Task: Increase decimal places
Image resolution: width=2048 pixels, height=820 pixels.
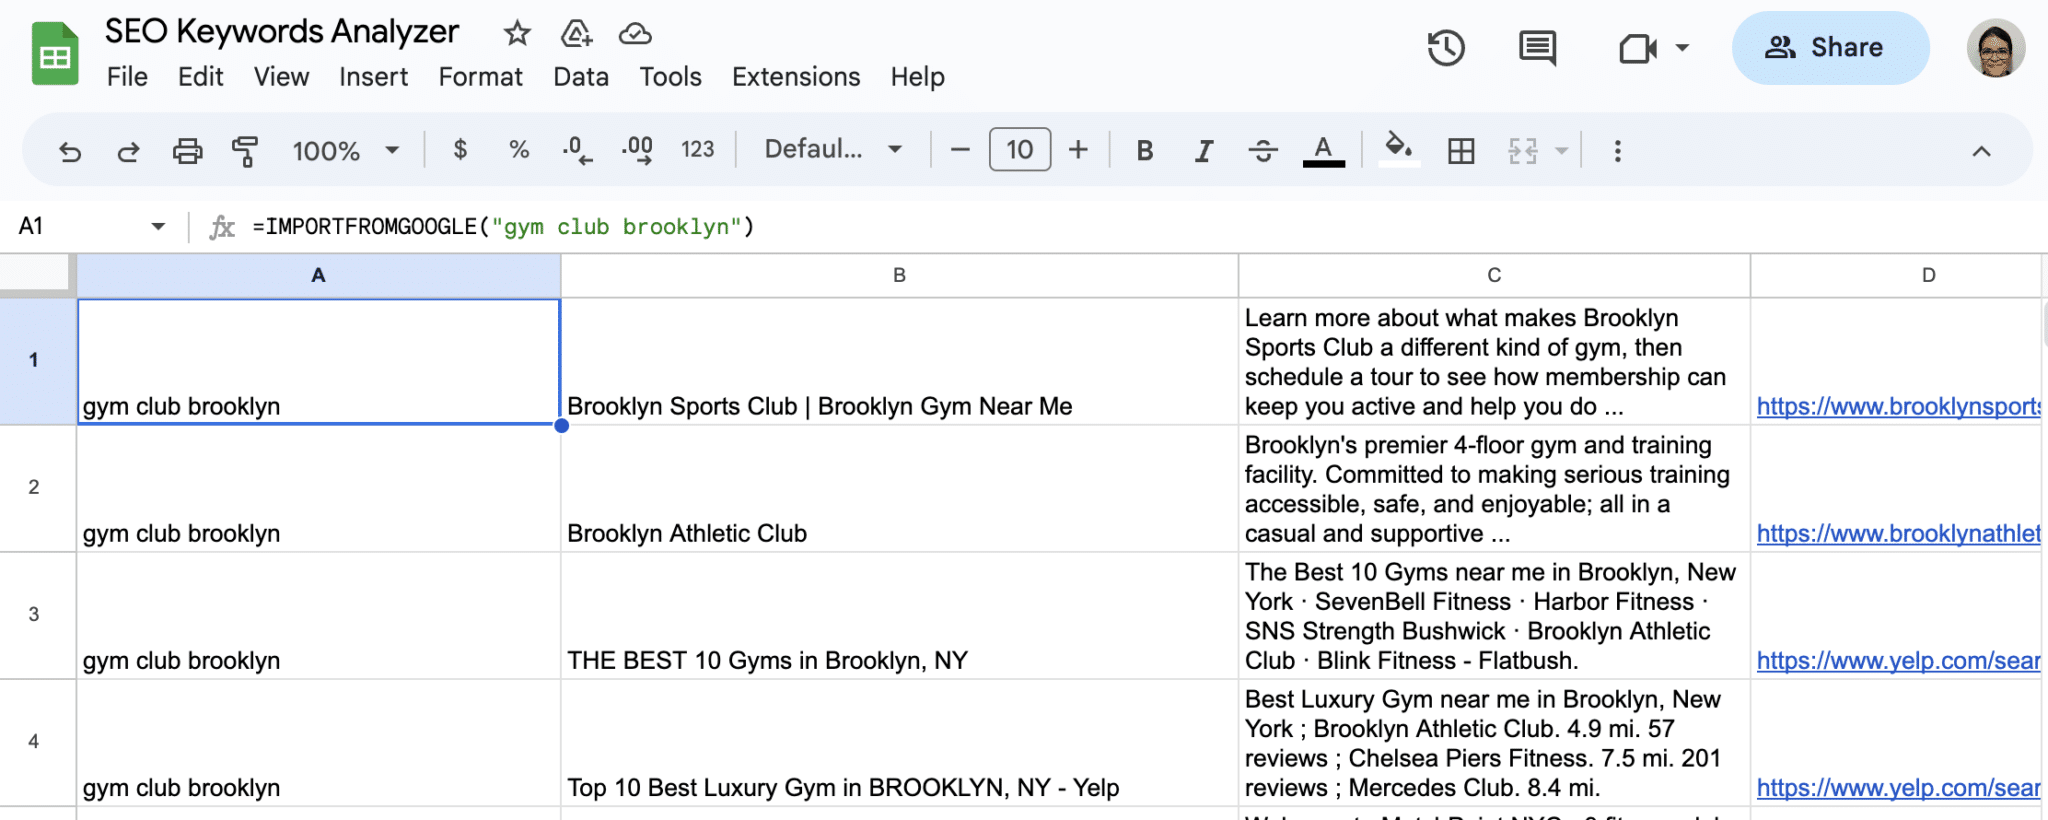Action: point(637,150)
